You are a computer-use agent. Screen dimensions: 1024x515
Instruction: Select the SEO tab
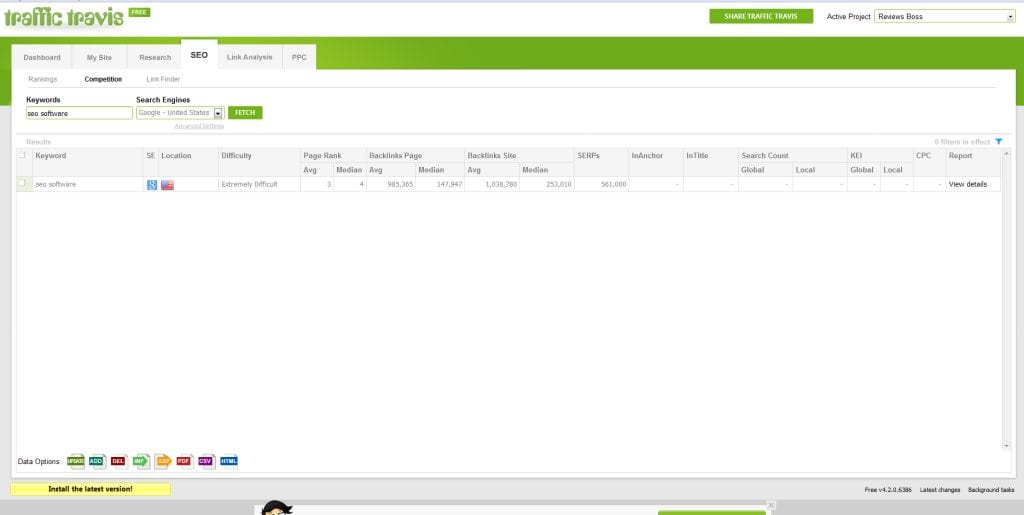tap(199, 55)
